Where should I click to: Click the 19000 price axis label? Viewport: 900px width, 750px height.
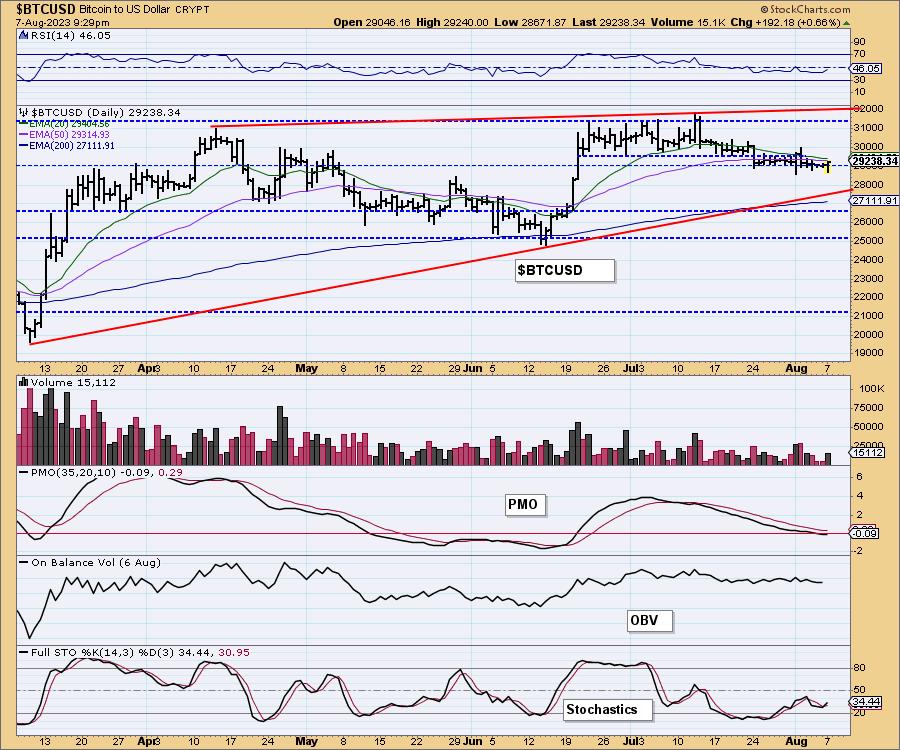click(868, 353)
